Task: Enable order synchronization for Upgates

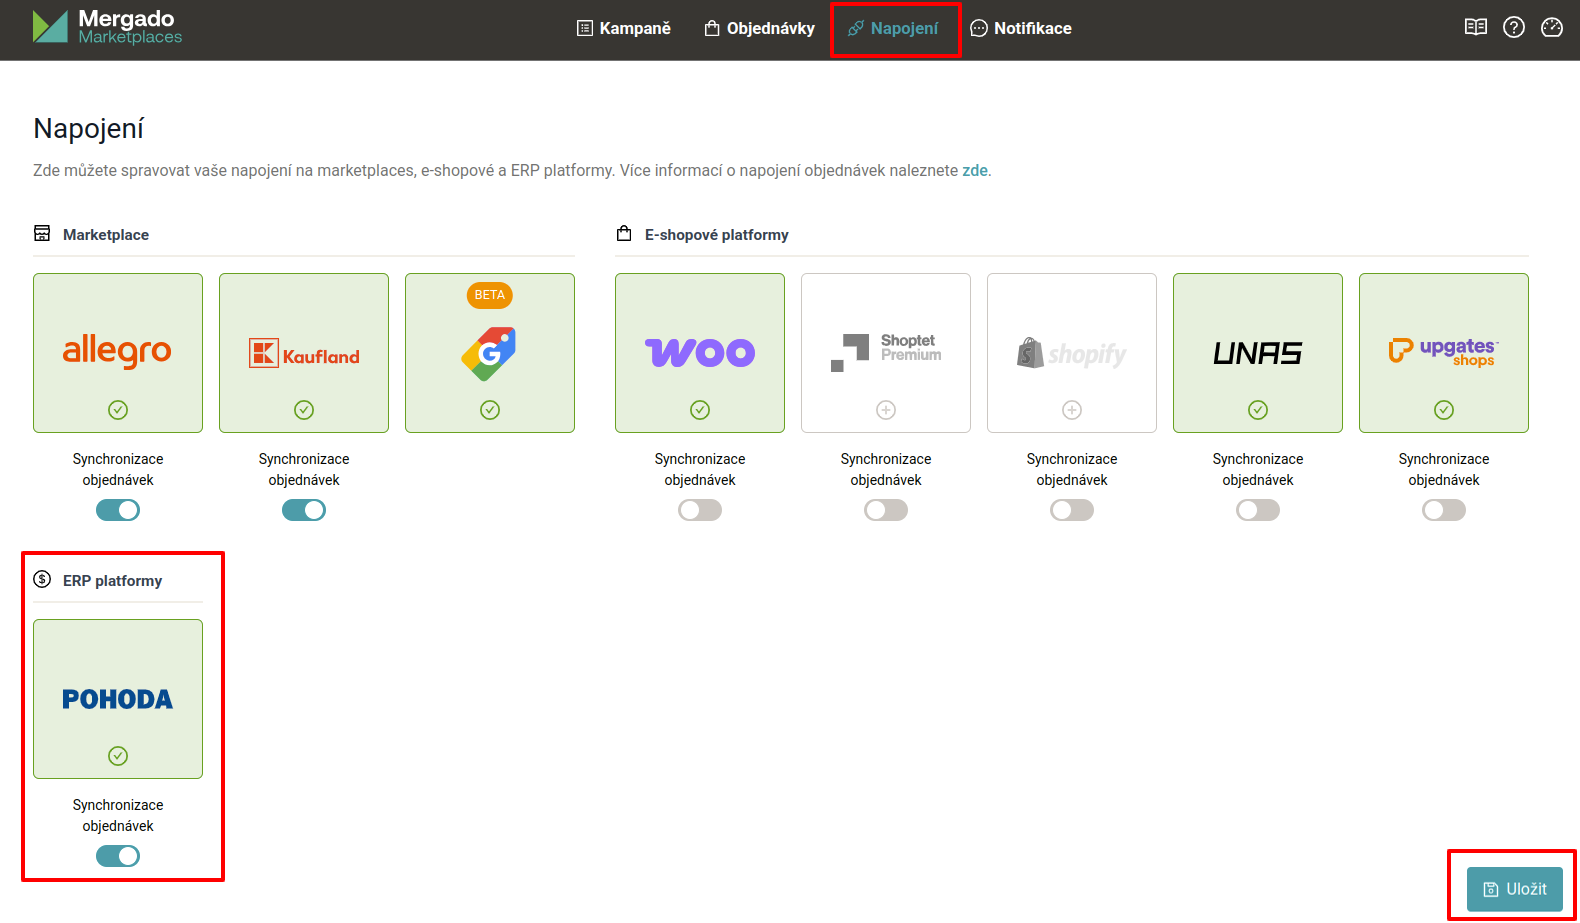Action: pyautogui.click(x=1444, y=510)
